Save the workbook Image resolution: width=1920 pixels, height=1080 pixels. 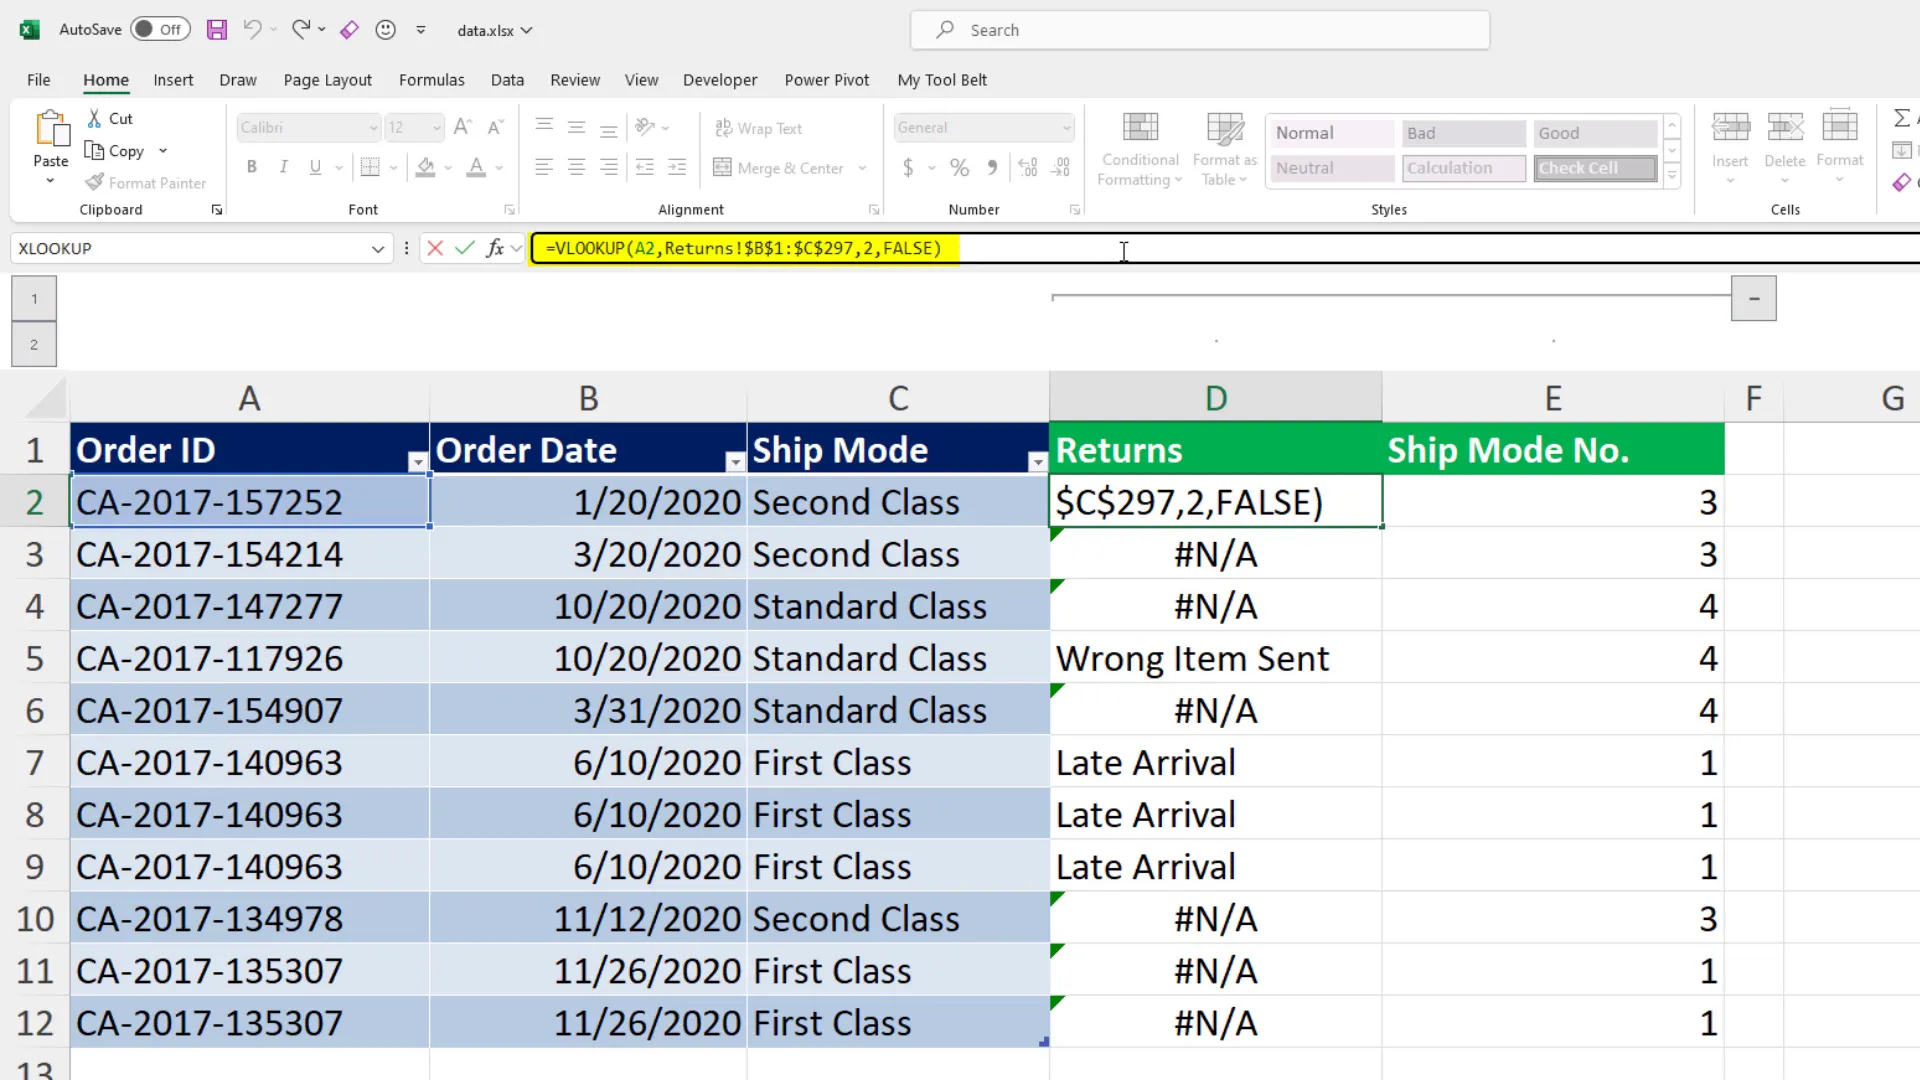pos(217,29)
